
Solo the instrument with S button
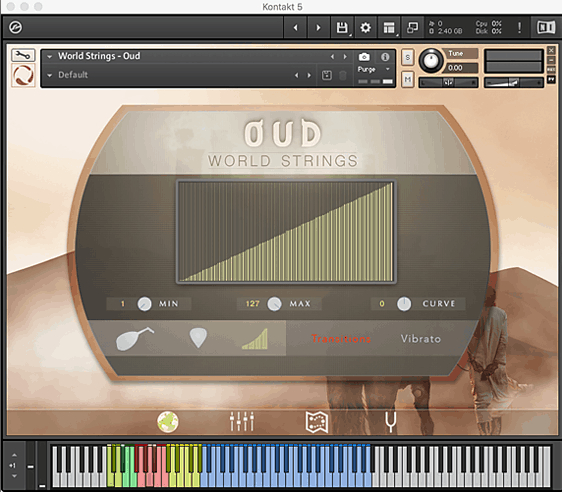click(408, 58)
